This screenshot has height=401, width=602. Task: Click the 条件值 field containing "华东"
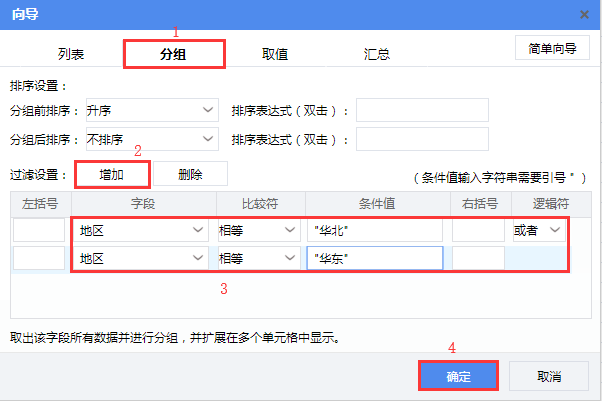375,258
